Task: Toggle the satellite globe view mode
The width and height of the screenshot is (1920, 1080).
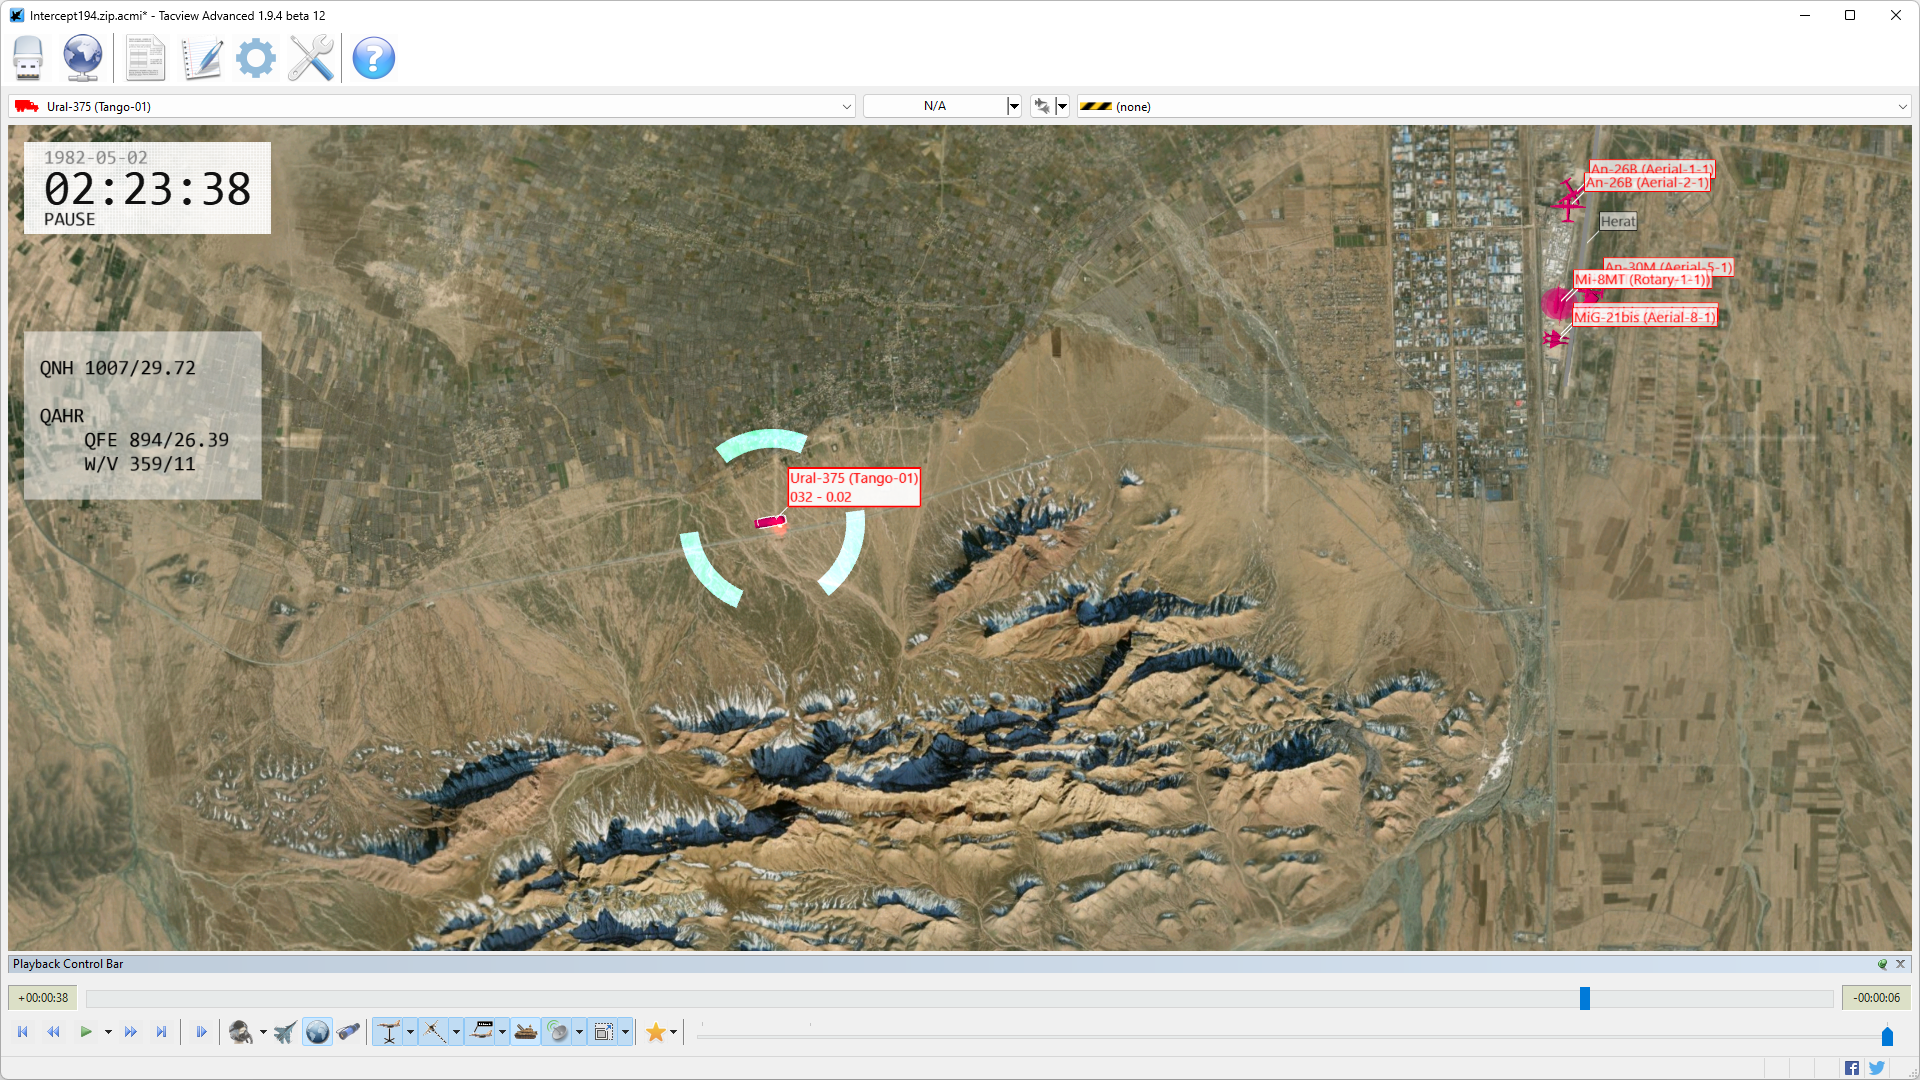Action: pos(317,1032)
